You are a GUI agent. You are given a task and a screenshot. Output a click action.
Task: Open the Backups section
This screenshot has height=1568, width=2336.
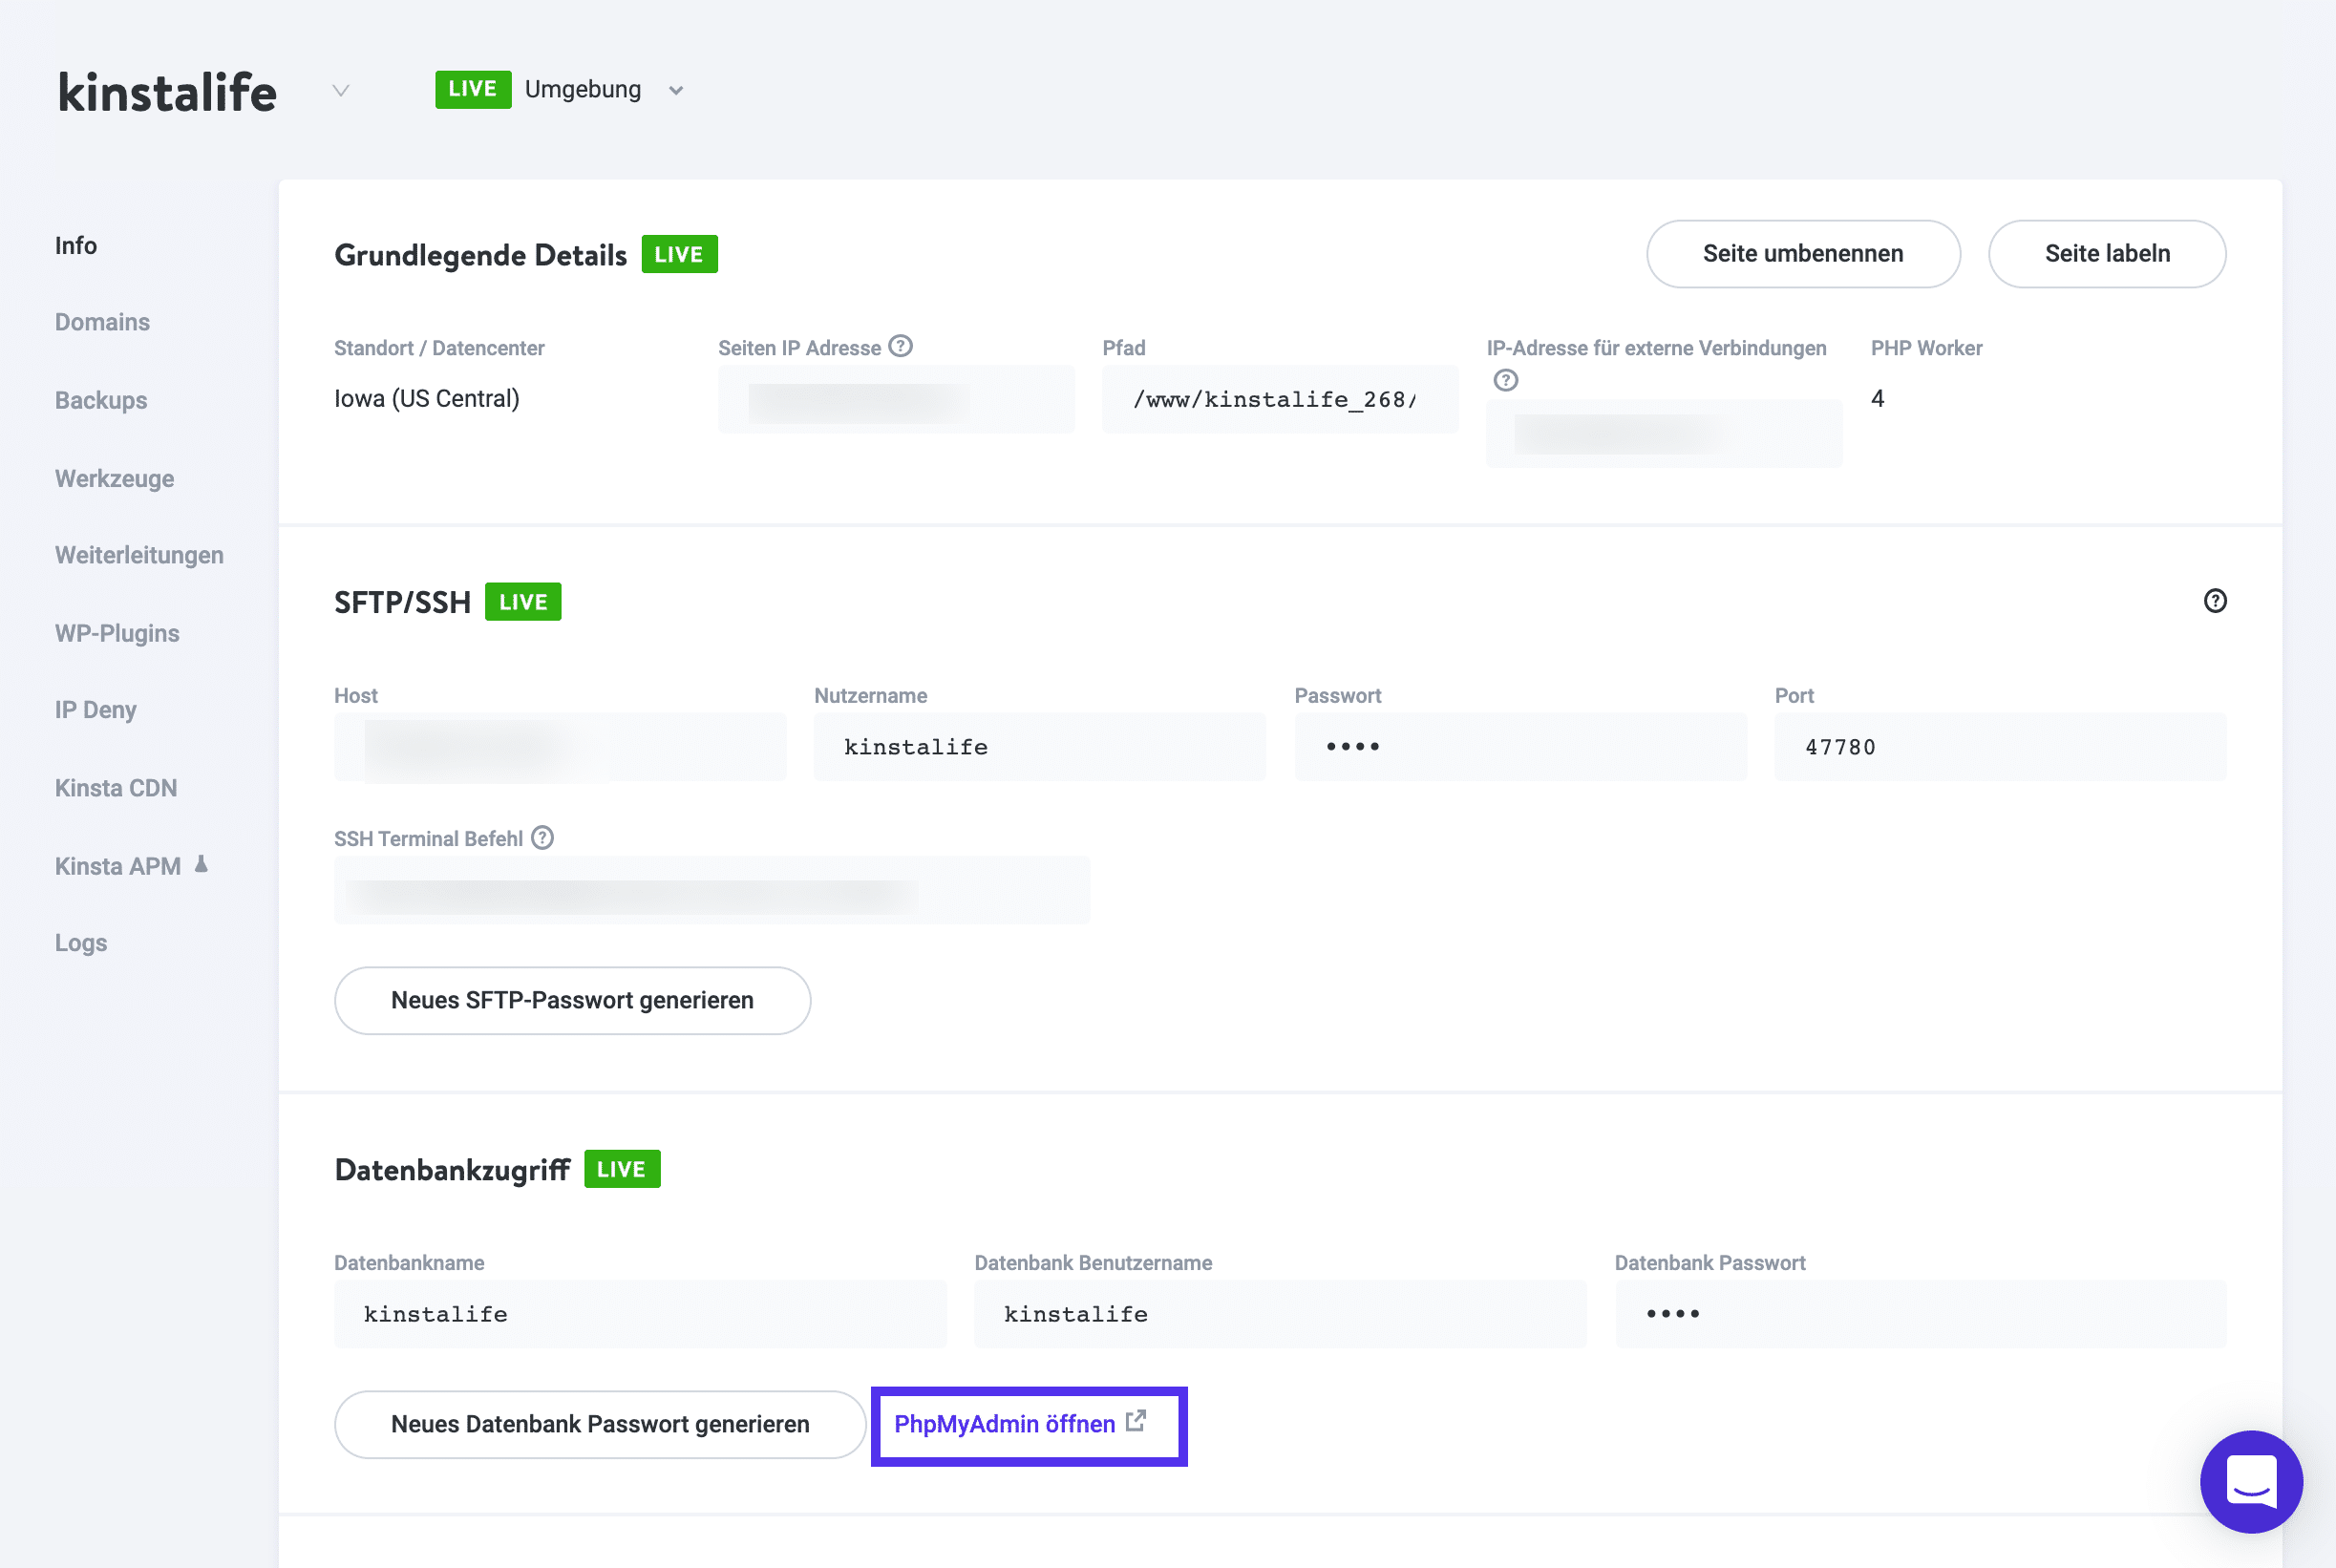100,400
